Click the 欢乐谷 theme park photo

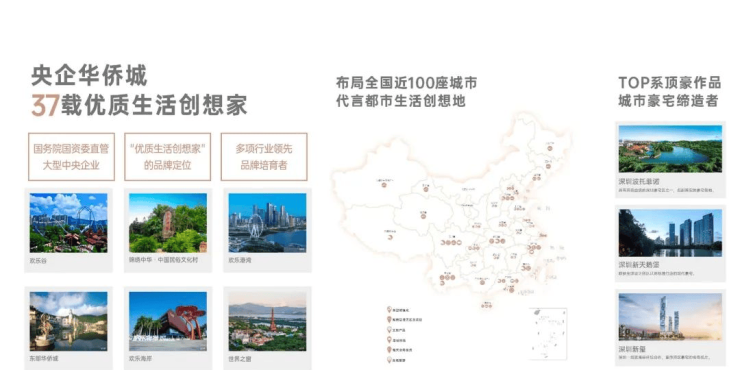[x=68, y=222]
